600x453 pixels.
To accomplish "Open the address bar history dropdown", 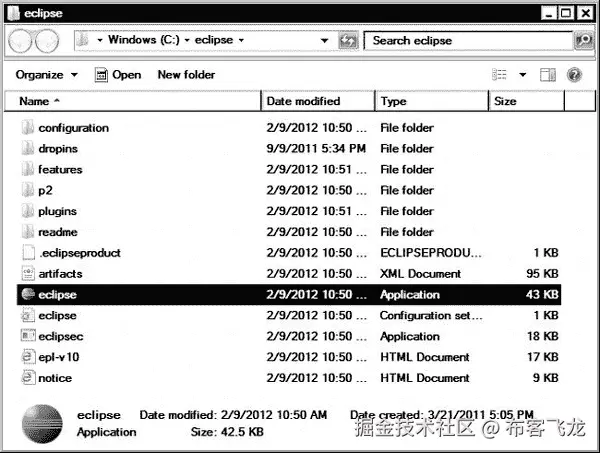I will click(x=324, y=40).
